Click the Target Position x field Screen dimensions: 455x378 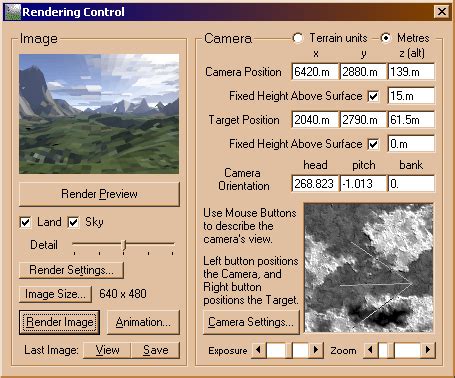pos(315,120)
